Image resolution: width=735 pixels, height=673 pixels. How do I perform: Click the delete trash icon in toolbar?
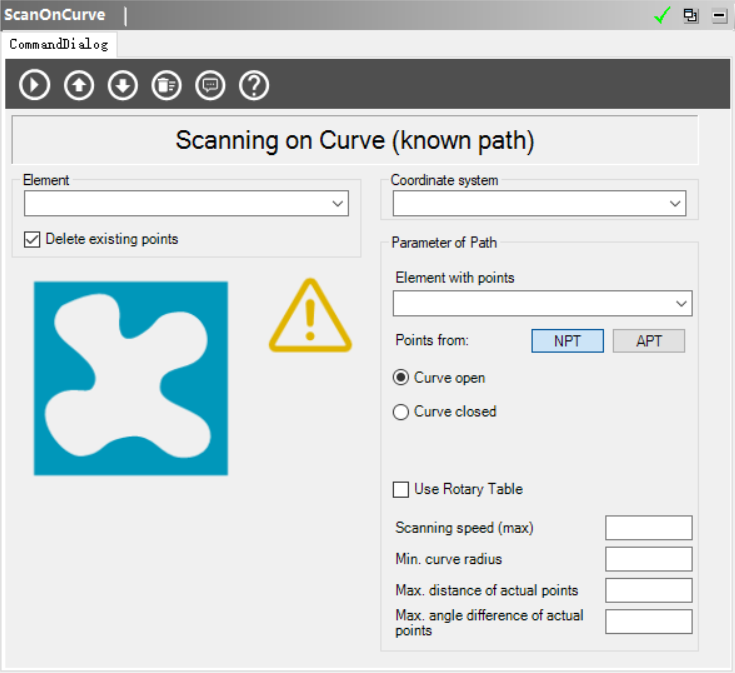point(166,85)
